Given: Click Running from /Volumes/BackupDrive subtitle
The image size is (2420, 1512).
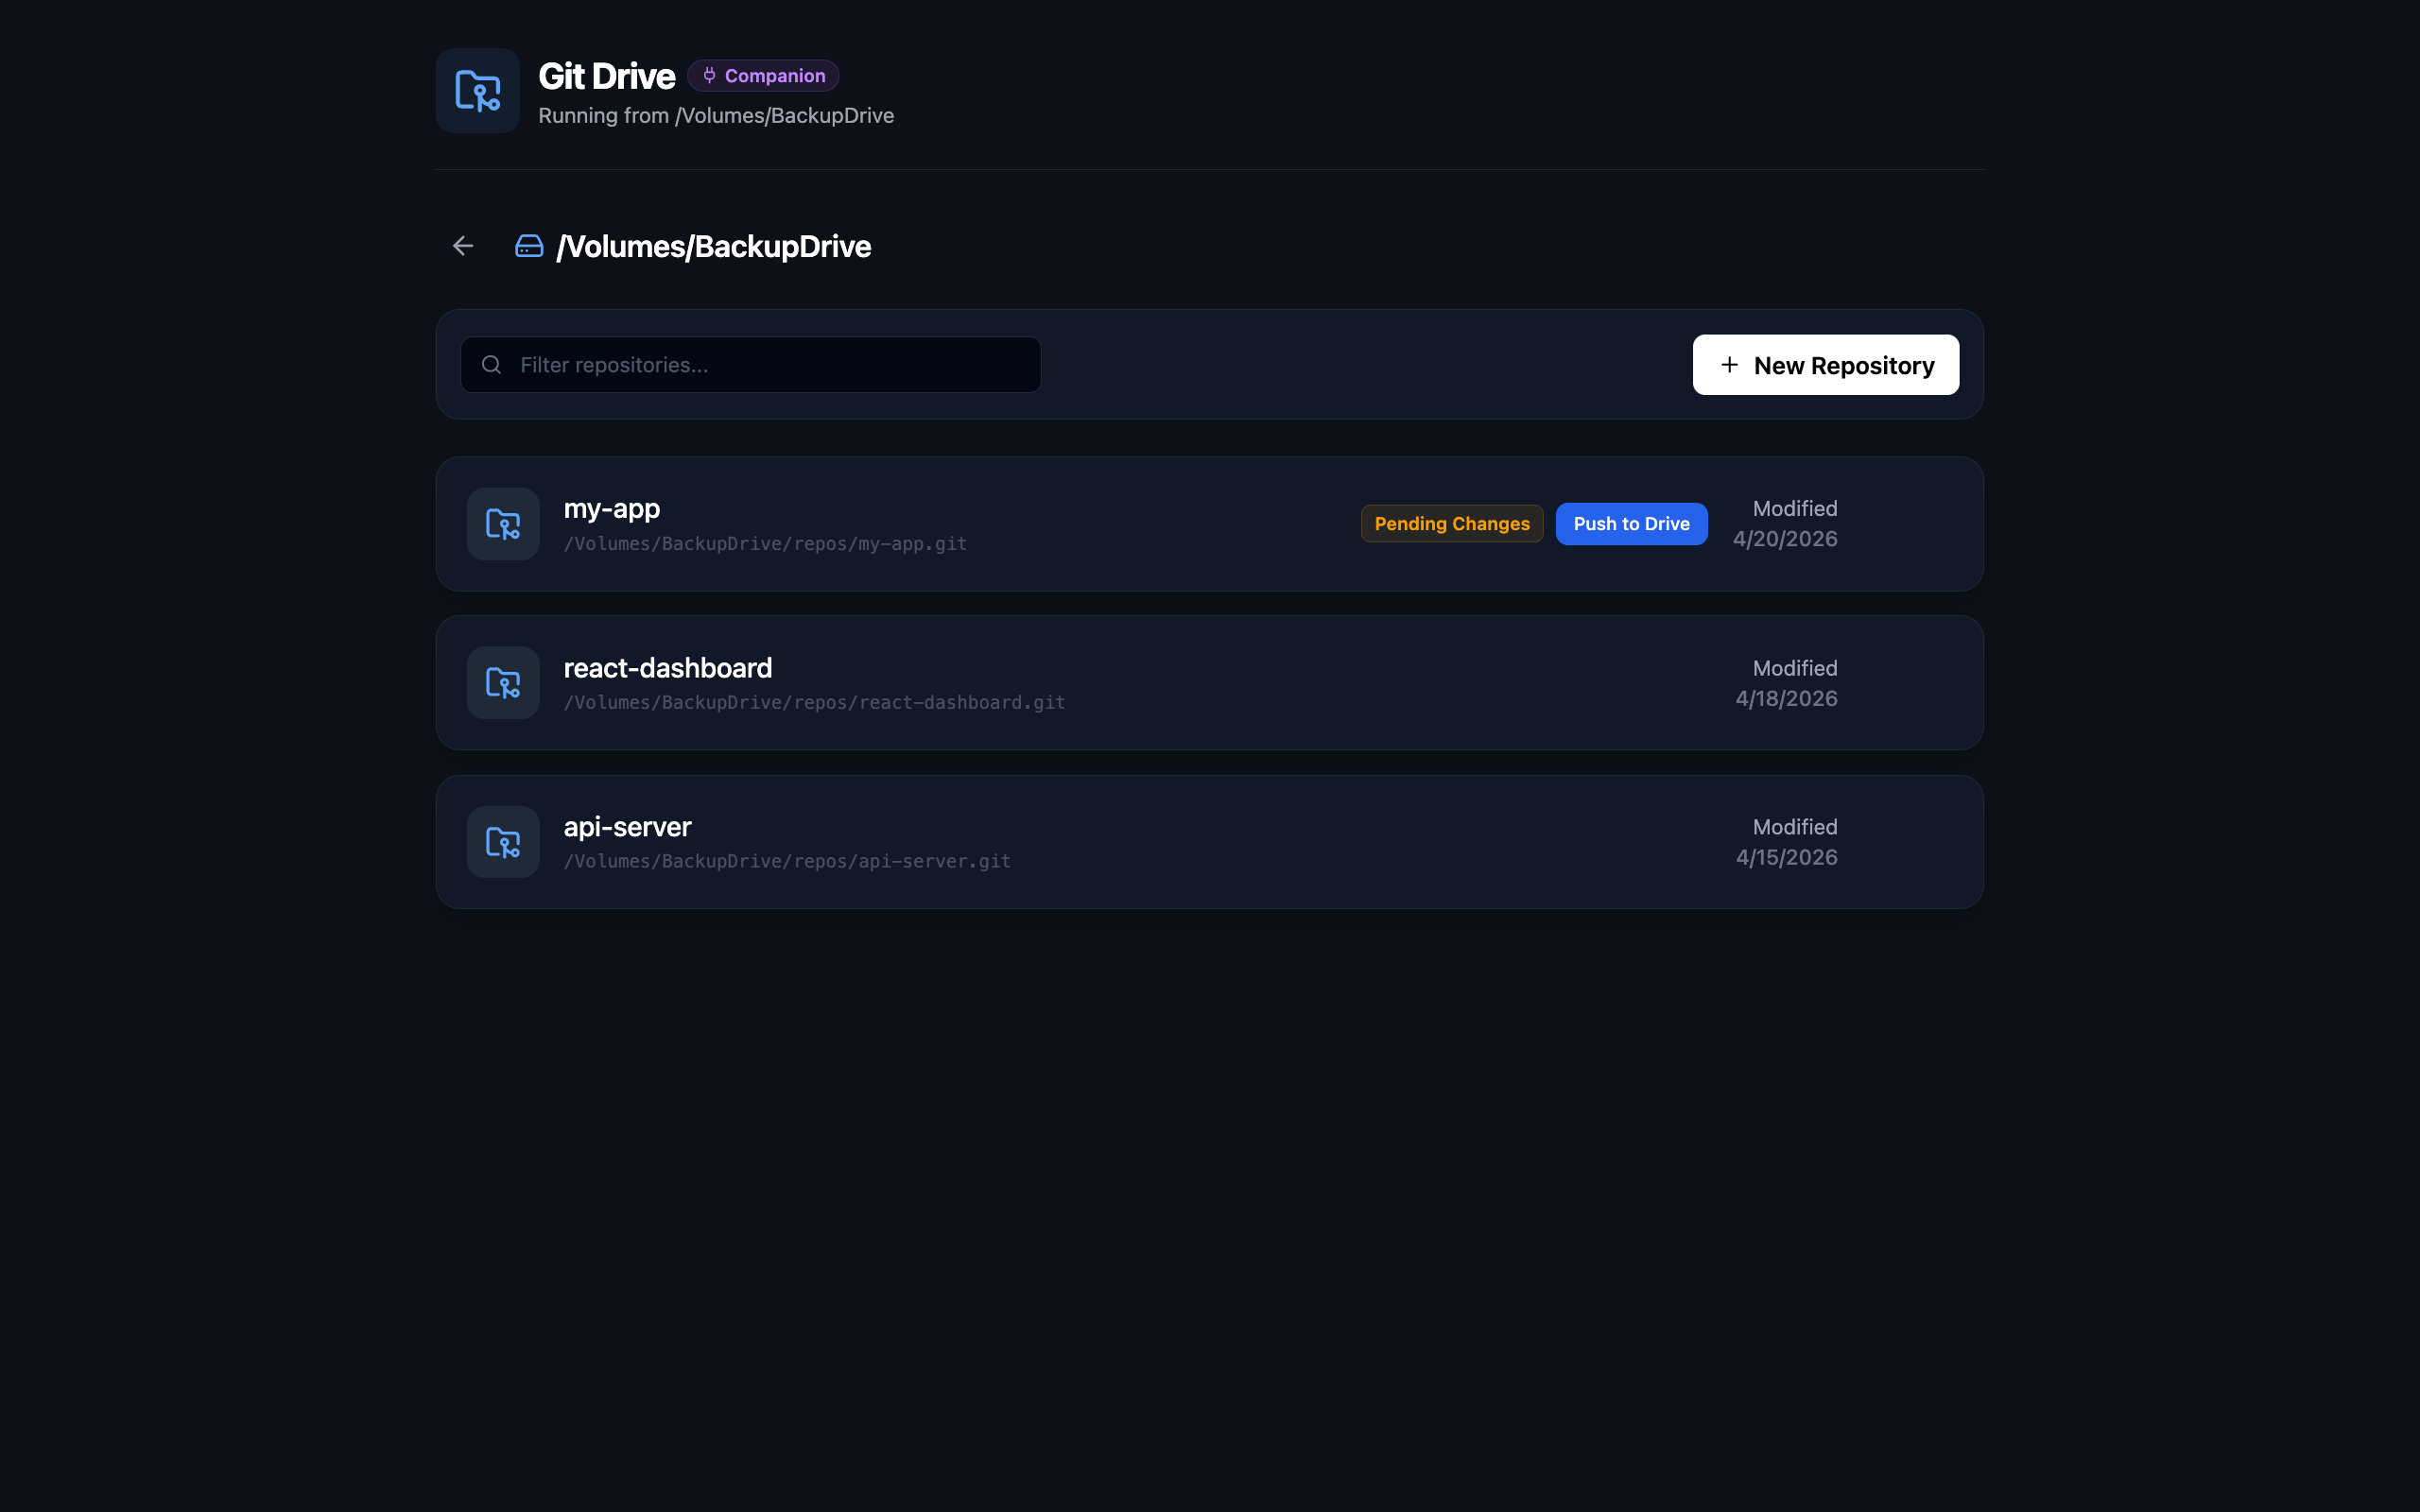Looking at the screenshot, I should [716, 116].
